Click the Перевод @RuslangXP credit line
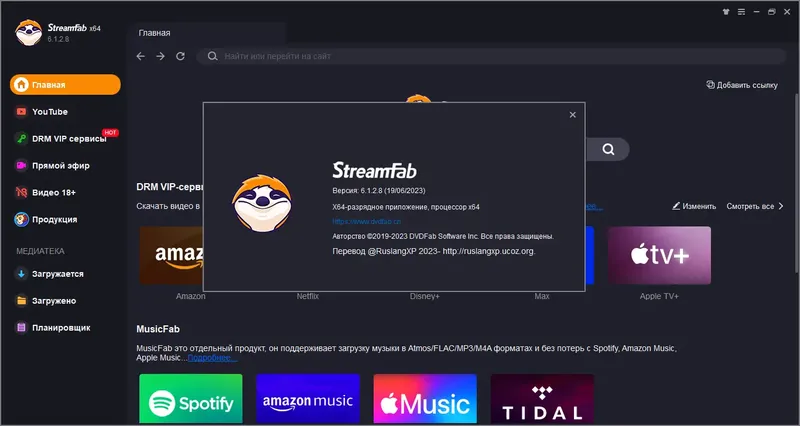The height and width of the screenshot is (426, 800). pyautogui.click(x=434, y=251)
